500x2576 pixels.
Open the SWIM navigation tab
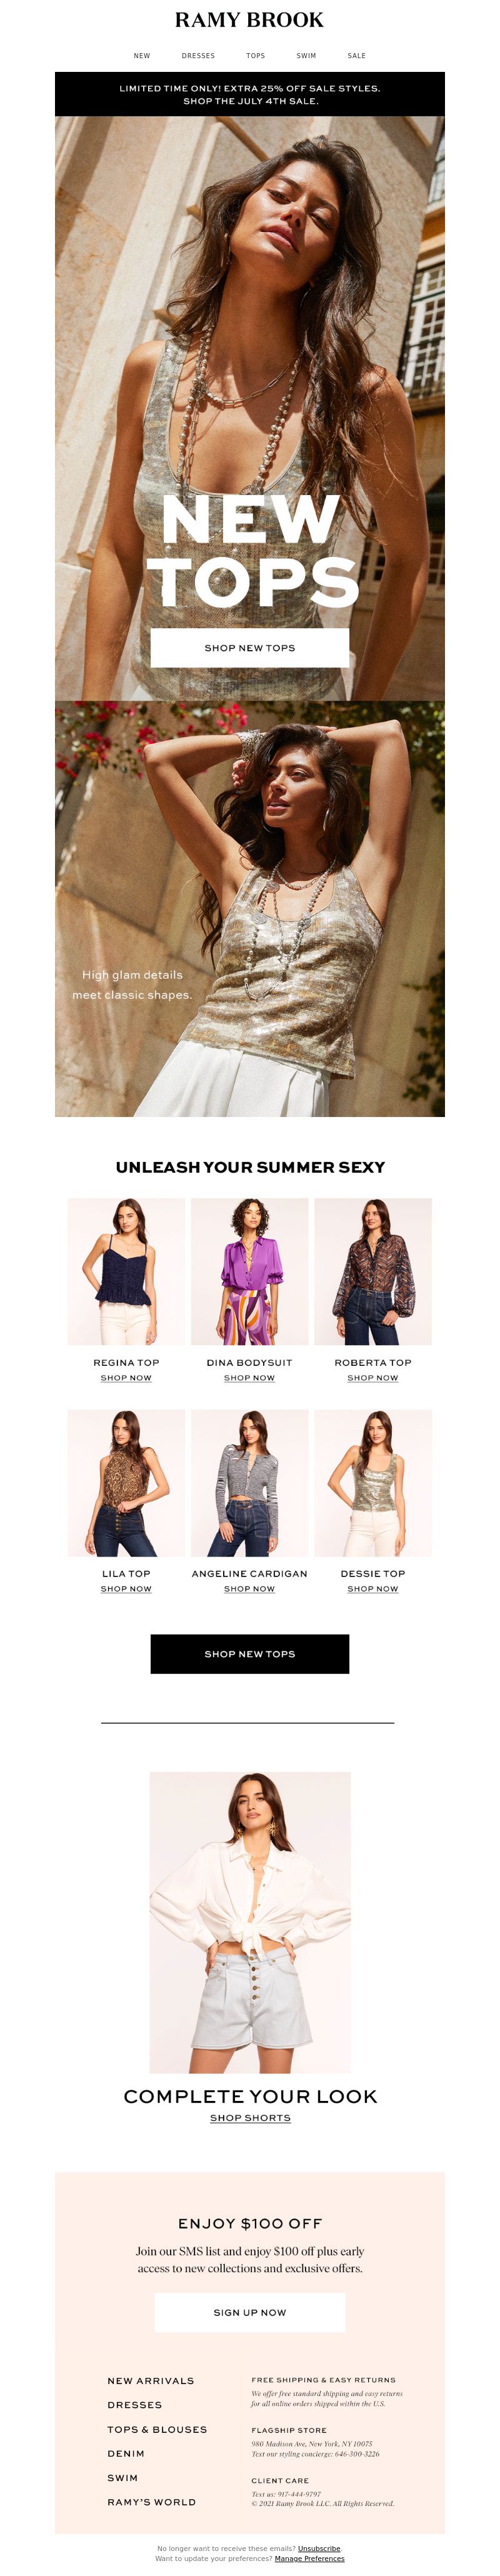306,56
